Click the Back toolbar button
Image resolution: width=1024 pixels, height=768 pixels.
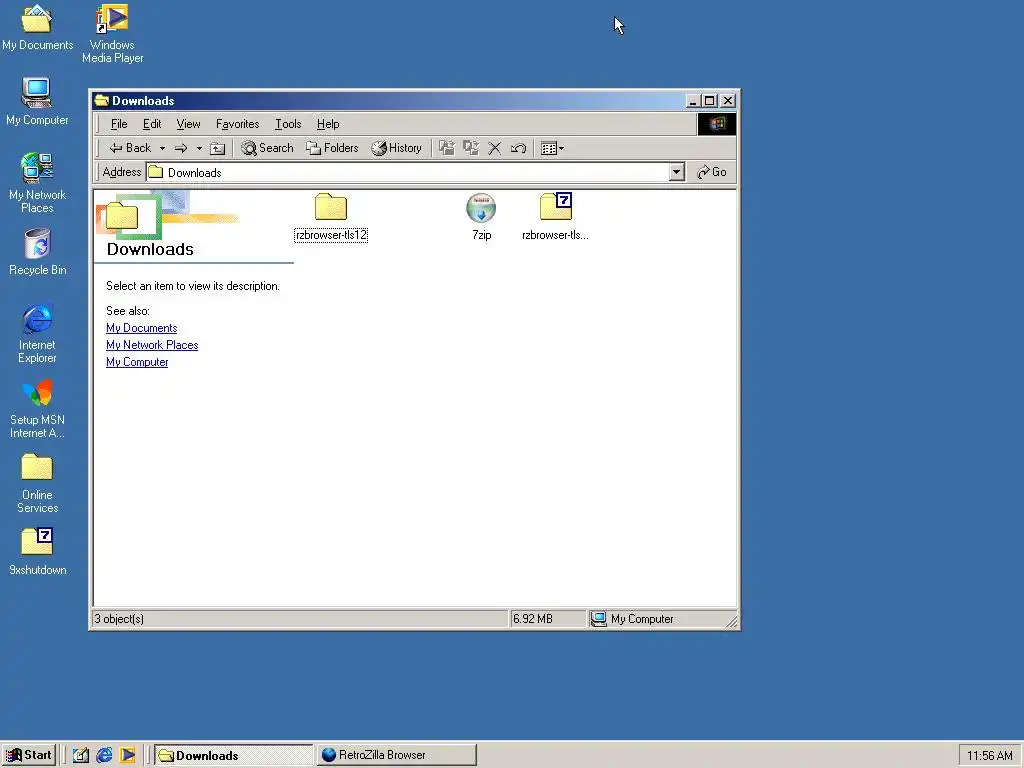tap(130, 148)
